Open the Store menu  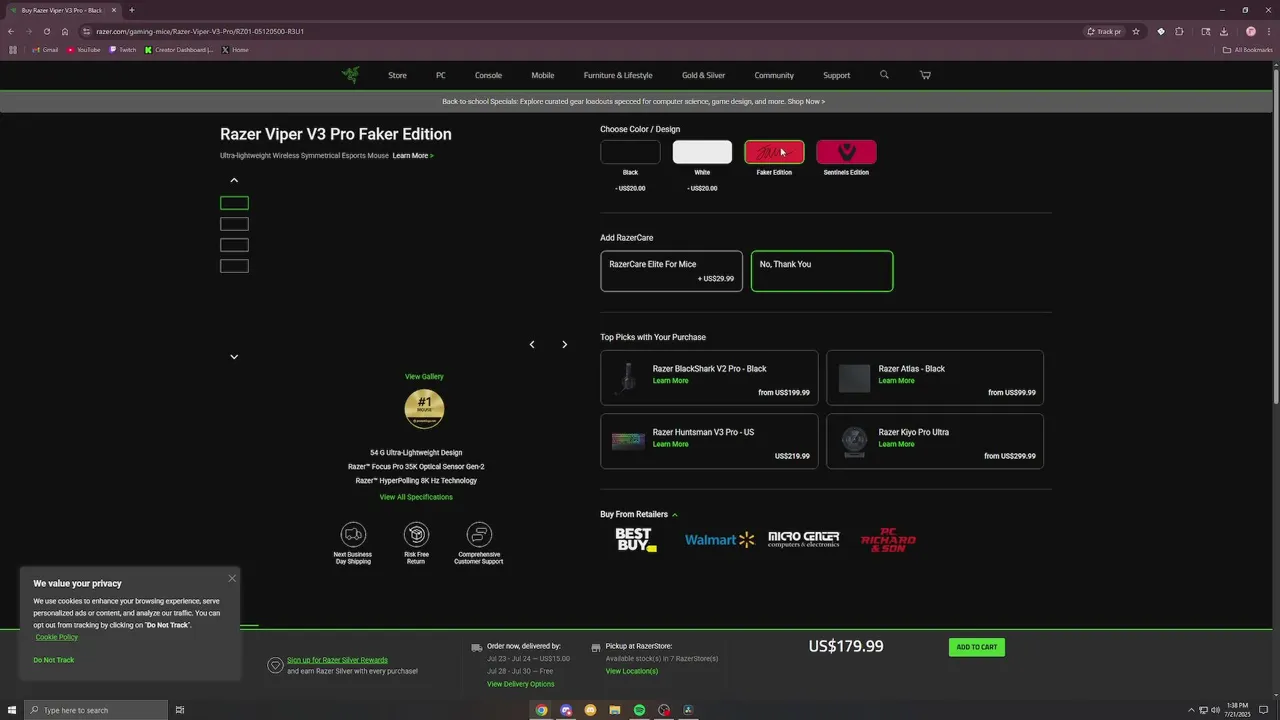397,75
